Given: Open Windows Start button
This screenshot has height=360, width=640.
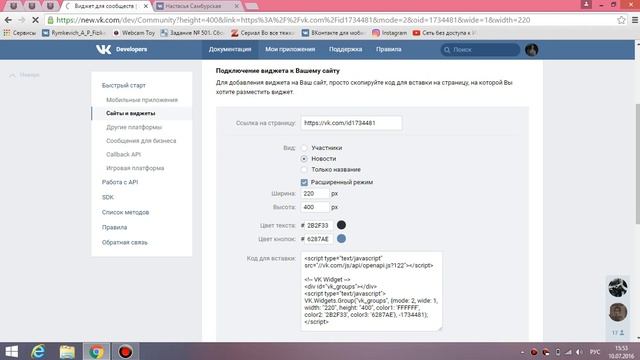Looking at the screenshot, I should coord(11,351).
